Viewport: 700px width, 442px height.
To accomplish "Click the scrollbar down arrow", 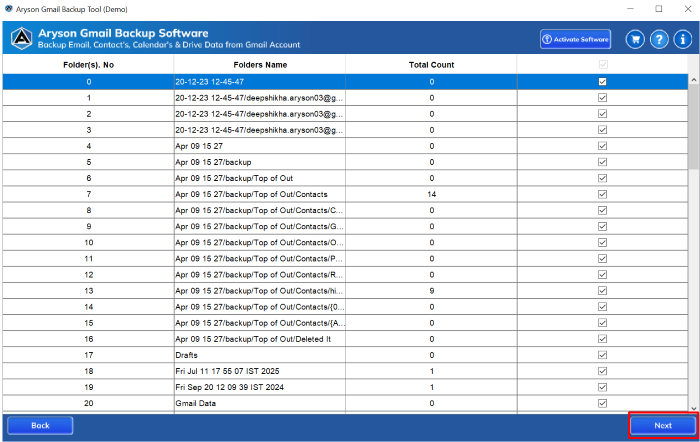I will [693, 407].
